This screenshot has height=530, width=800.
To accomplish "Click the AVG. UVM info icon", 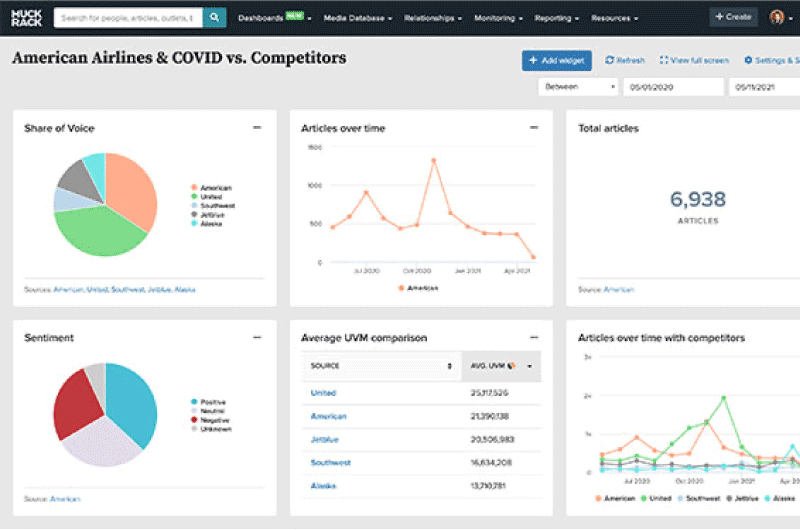I will coord(511,366).
